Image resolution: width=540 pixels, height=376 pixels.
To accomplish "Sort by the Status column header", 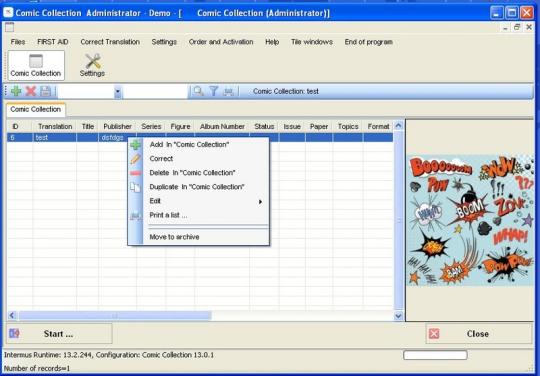I will point(264,126).
